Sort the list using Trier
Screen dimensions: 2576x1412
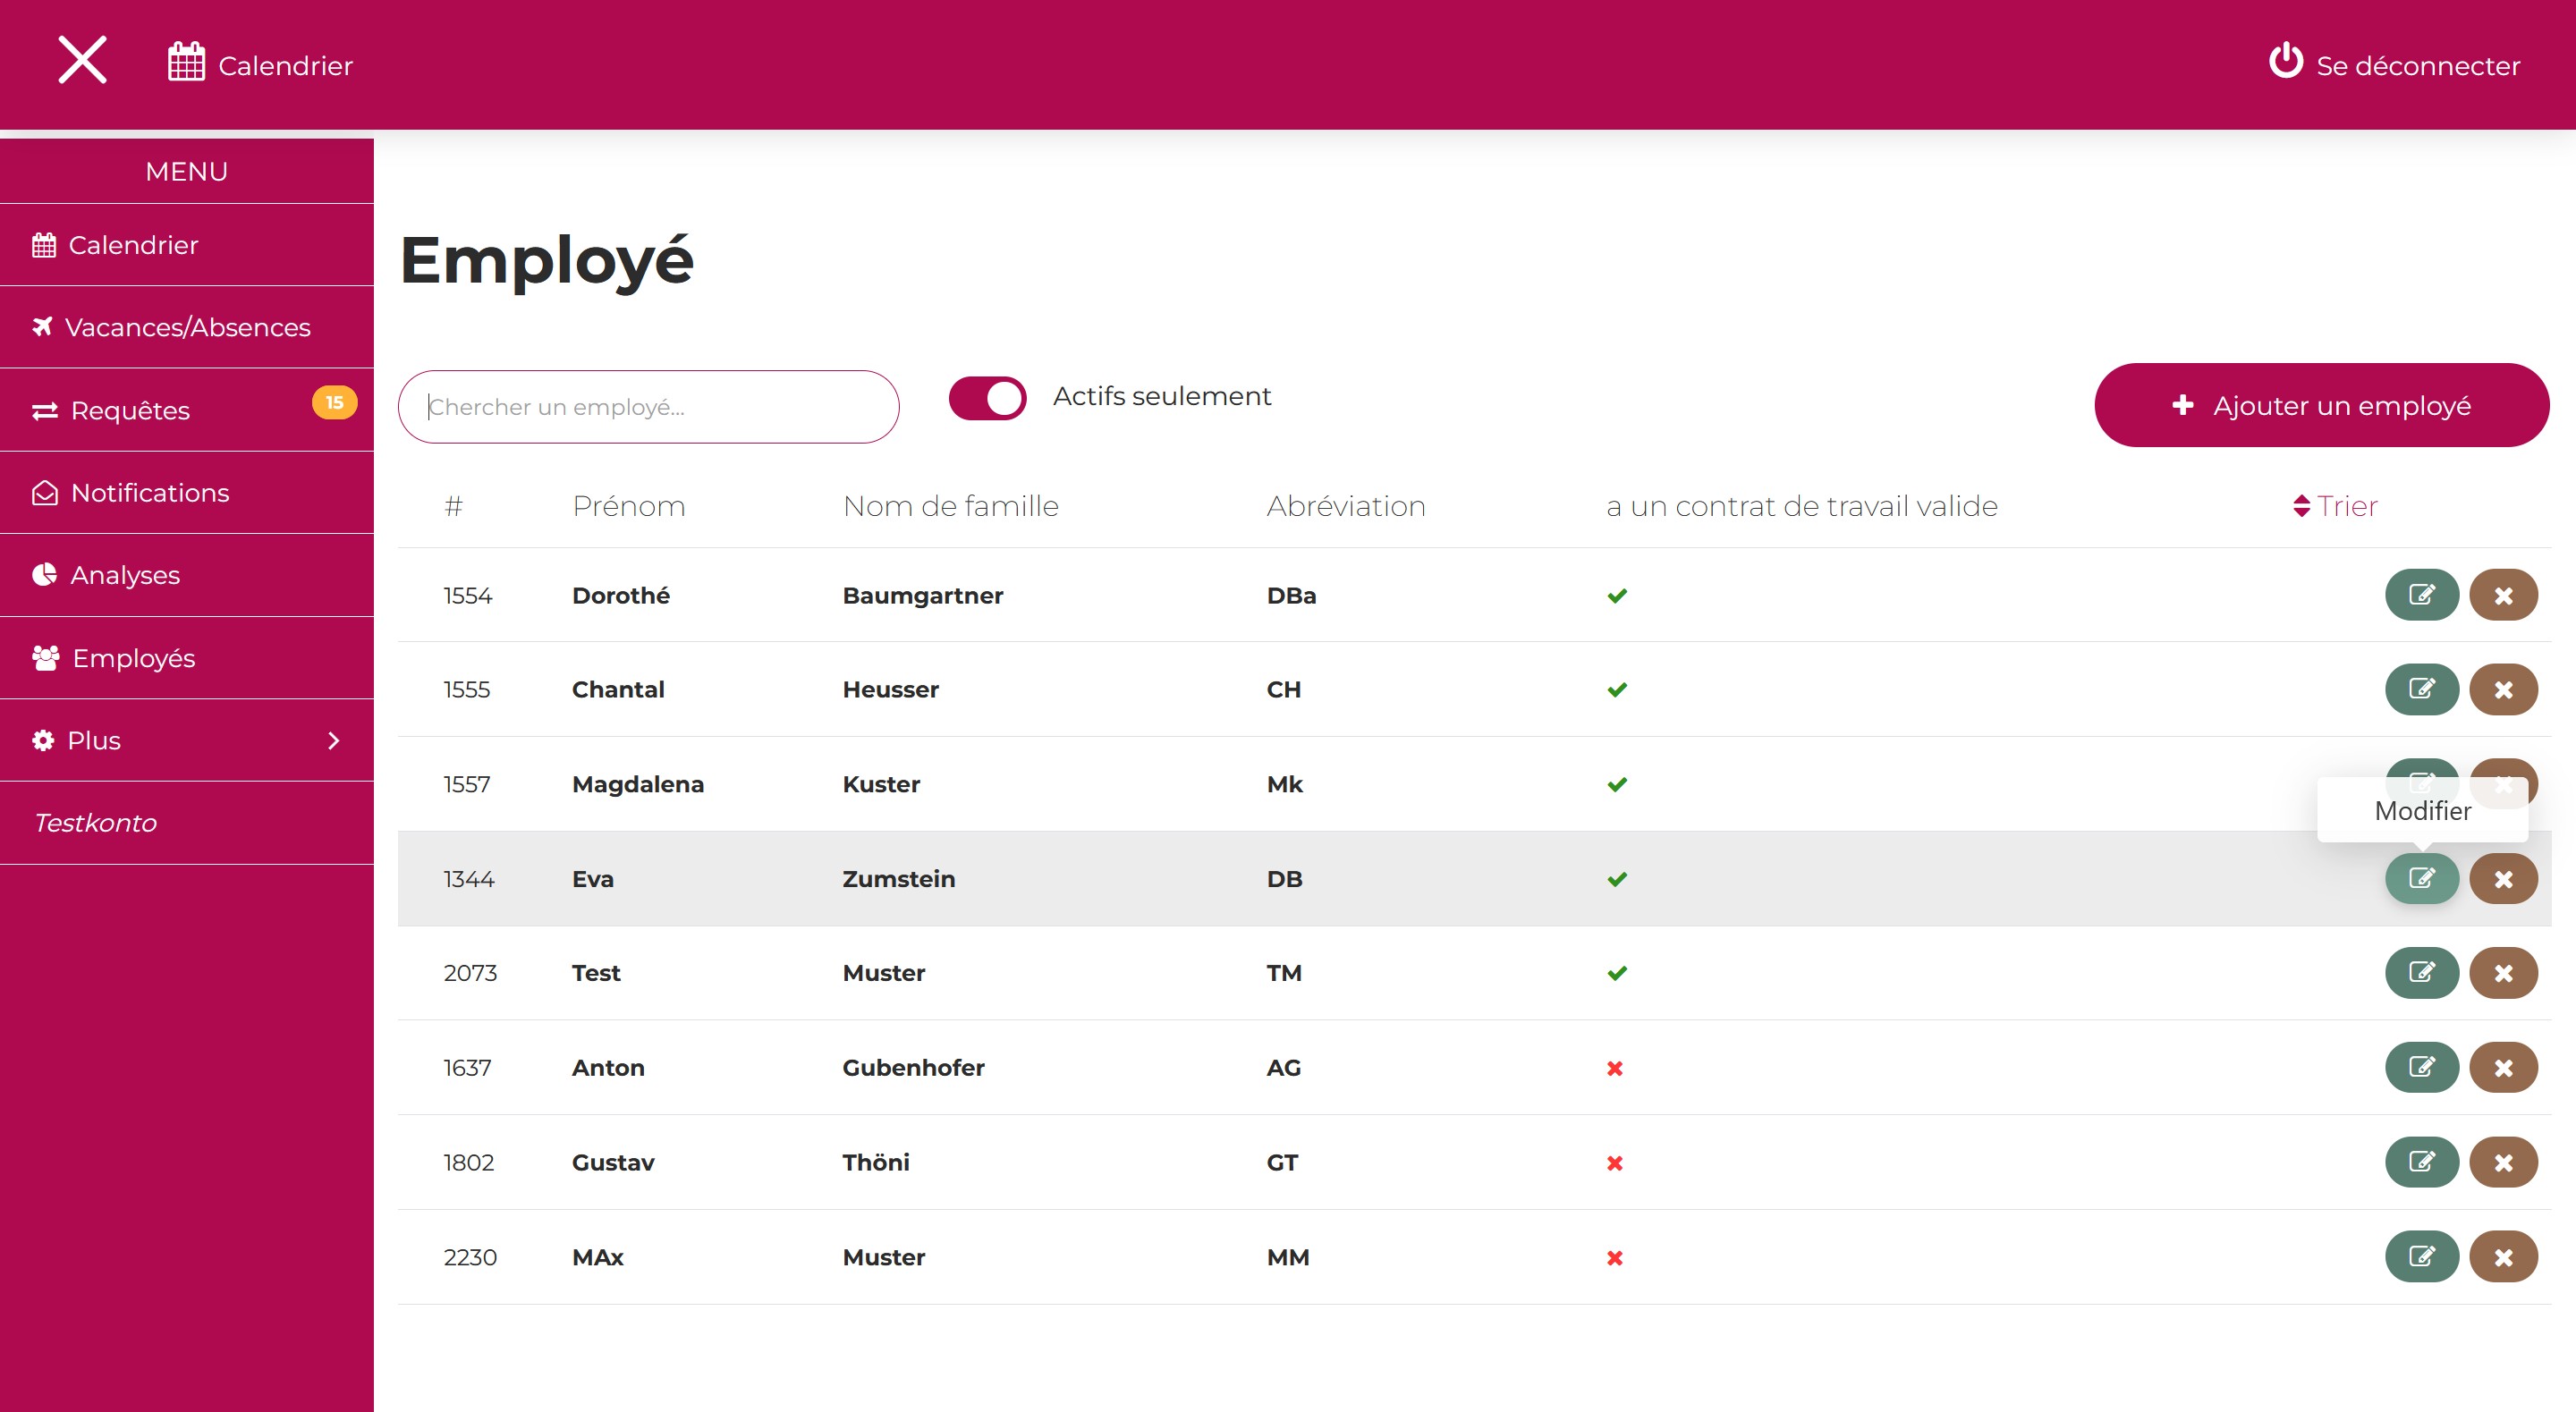pyautogui.click(x=2335, y=506)
